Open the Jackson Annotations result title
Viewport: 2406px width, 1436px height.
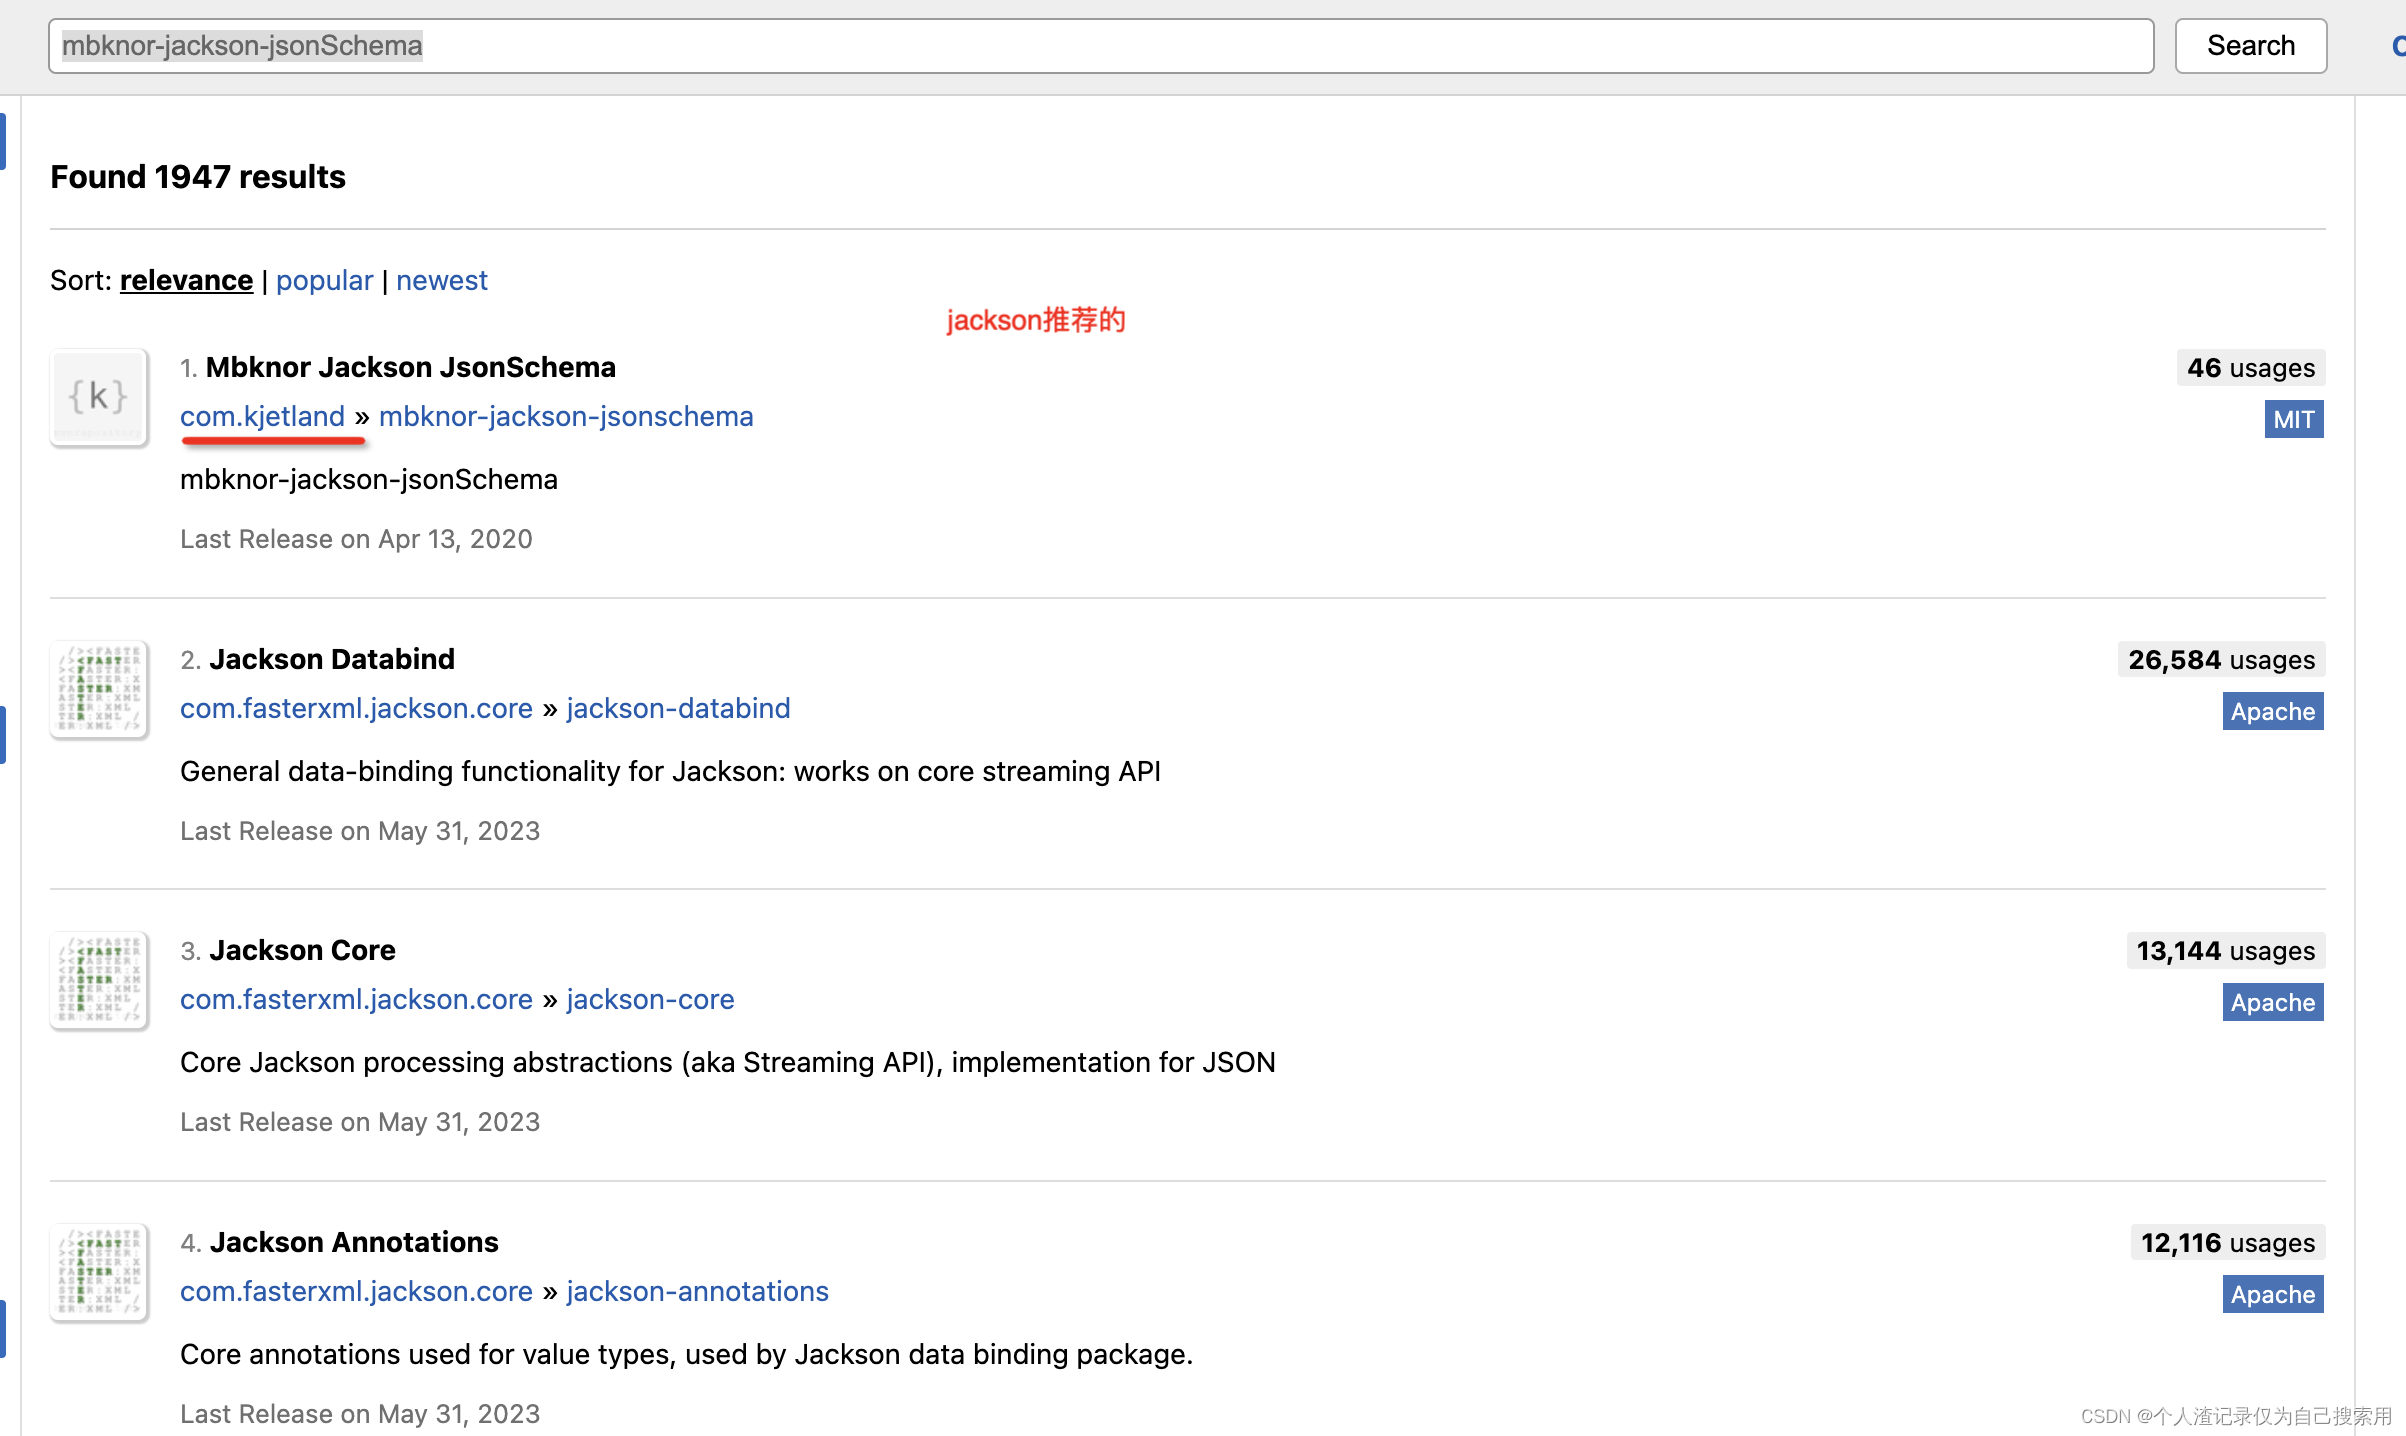[x=354, y=1242]
